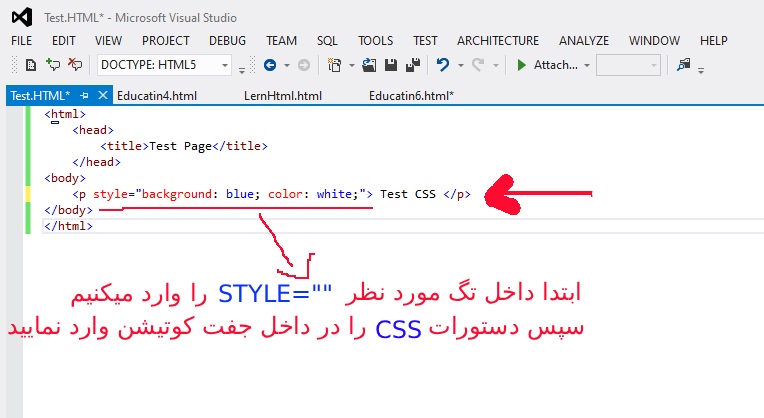Click the Undo arrow icon
Image resolution: width=764 pixels, height=418 pixels.
442,65
